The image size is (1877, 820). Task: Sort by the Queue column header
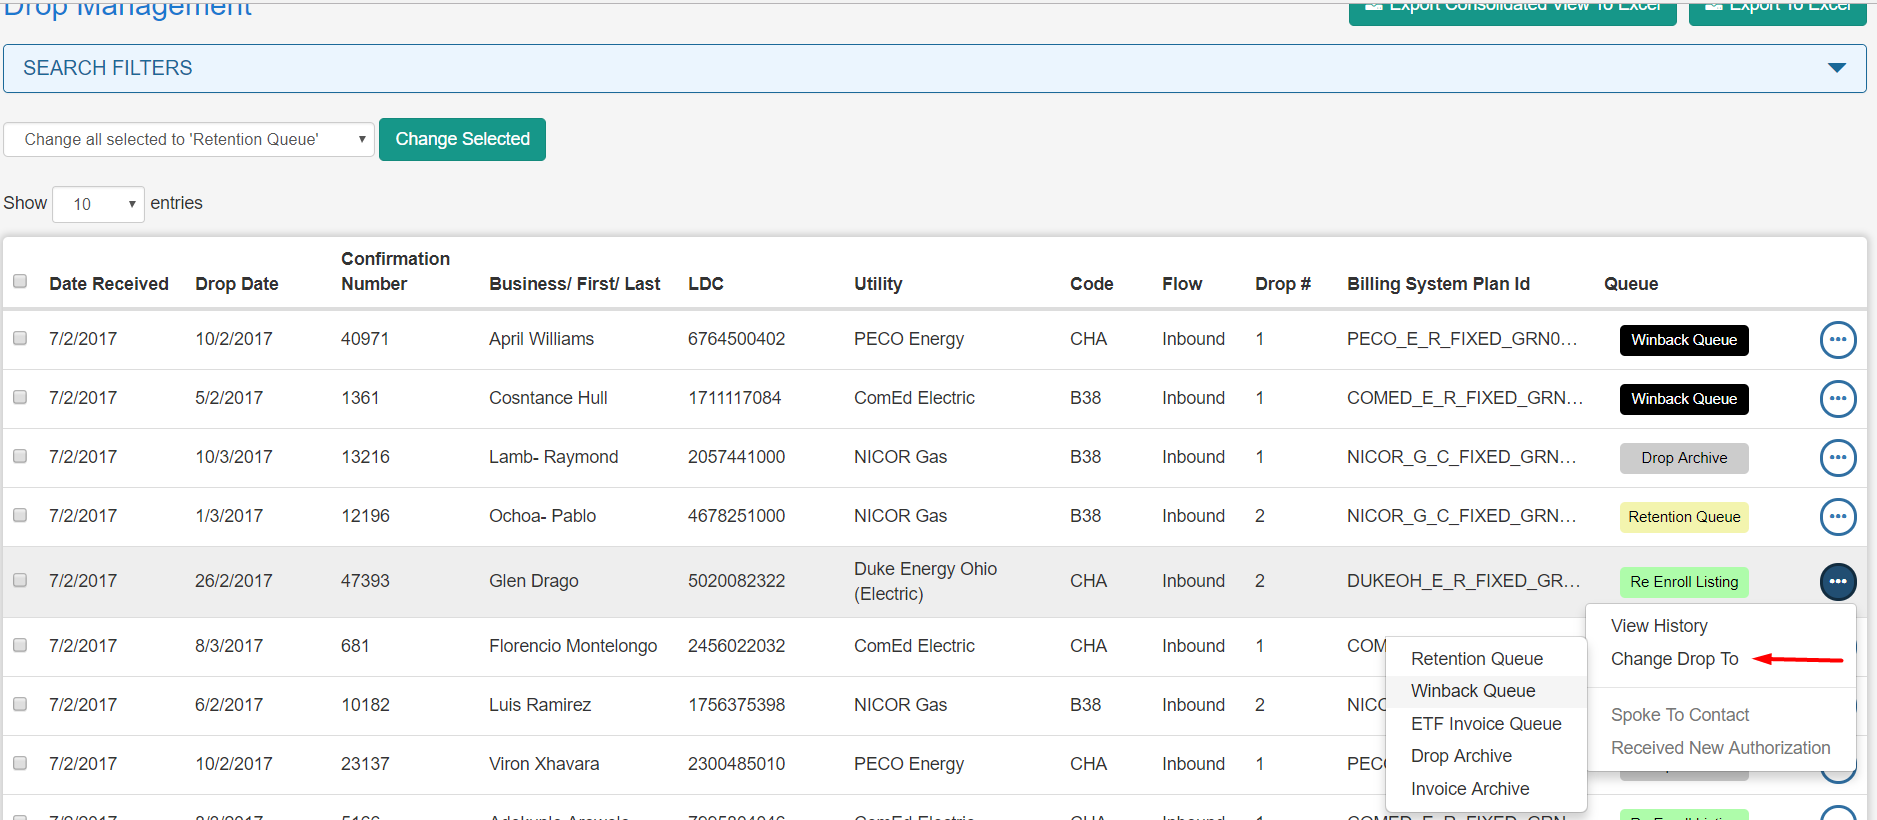[x=1631, y=284]
